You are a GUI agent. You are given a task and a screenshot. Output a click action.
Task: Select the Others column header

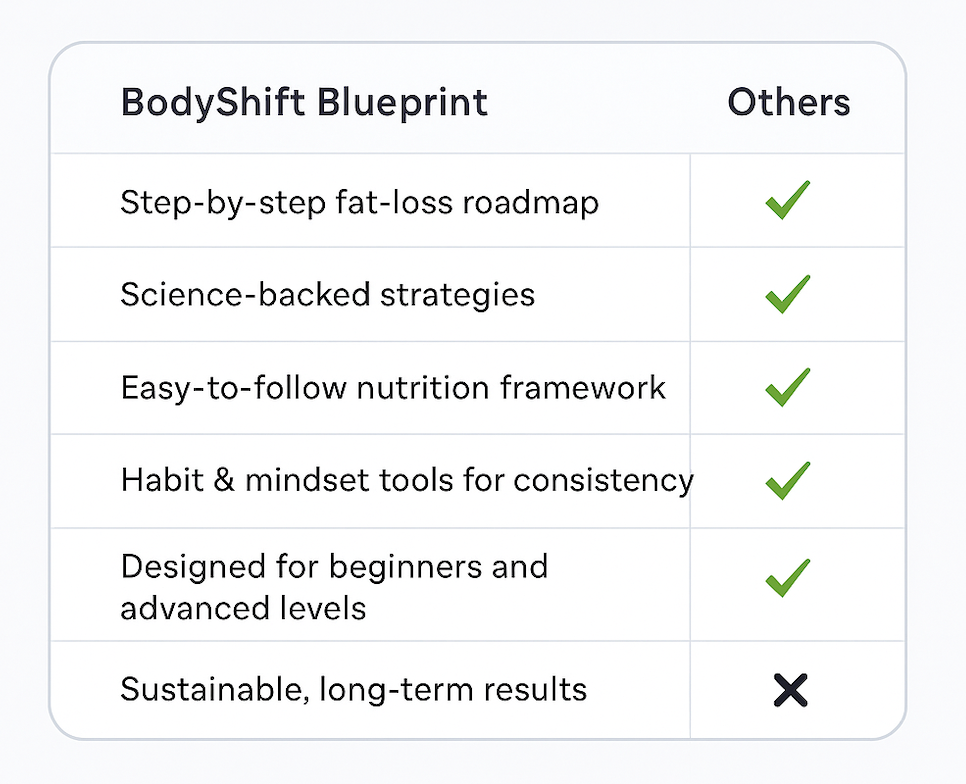click(x=788, y=102)
